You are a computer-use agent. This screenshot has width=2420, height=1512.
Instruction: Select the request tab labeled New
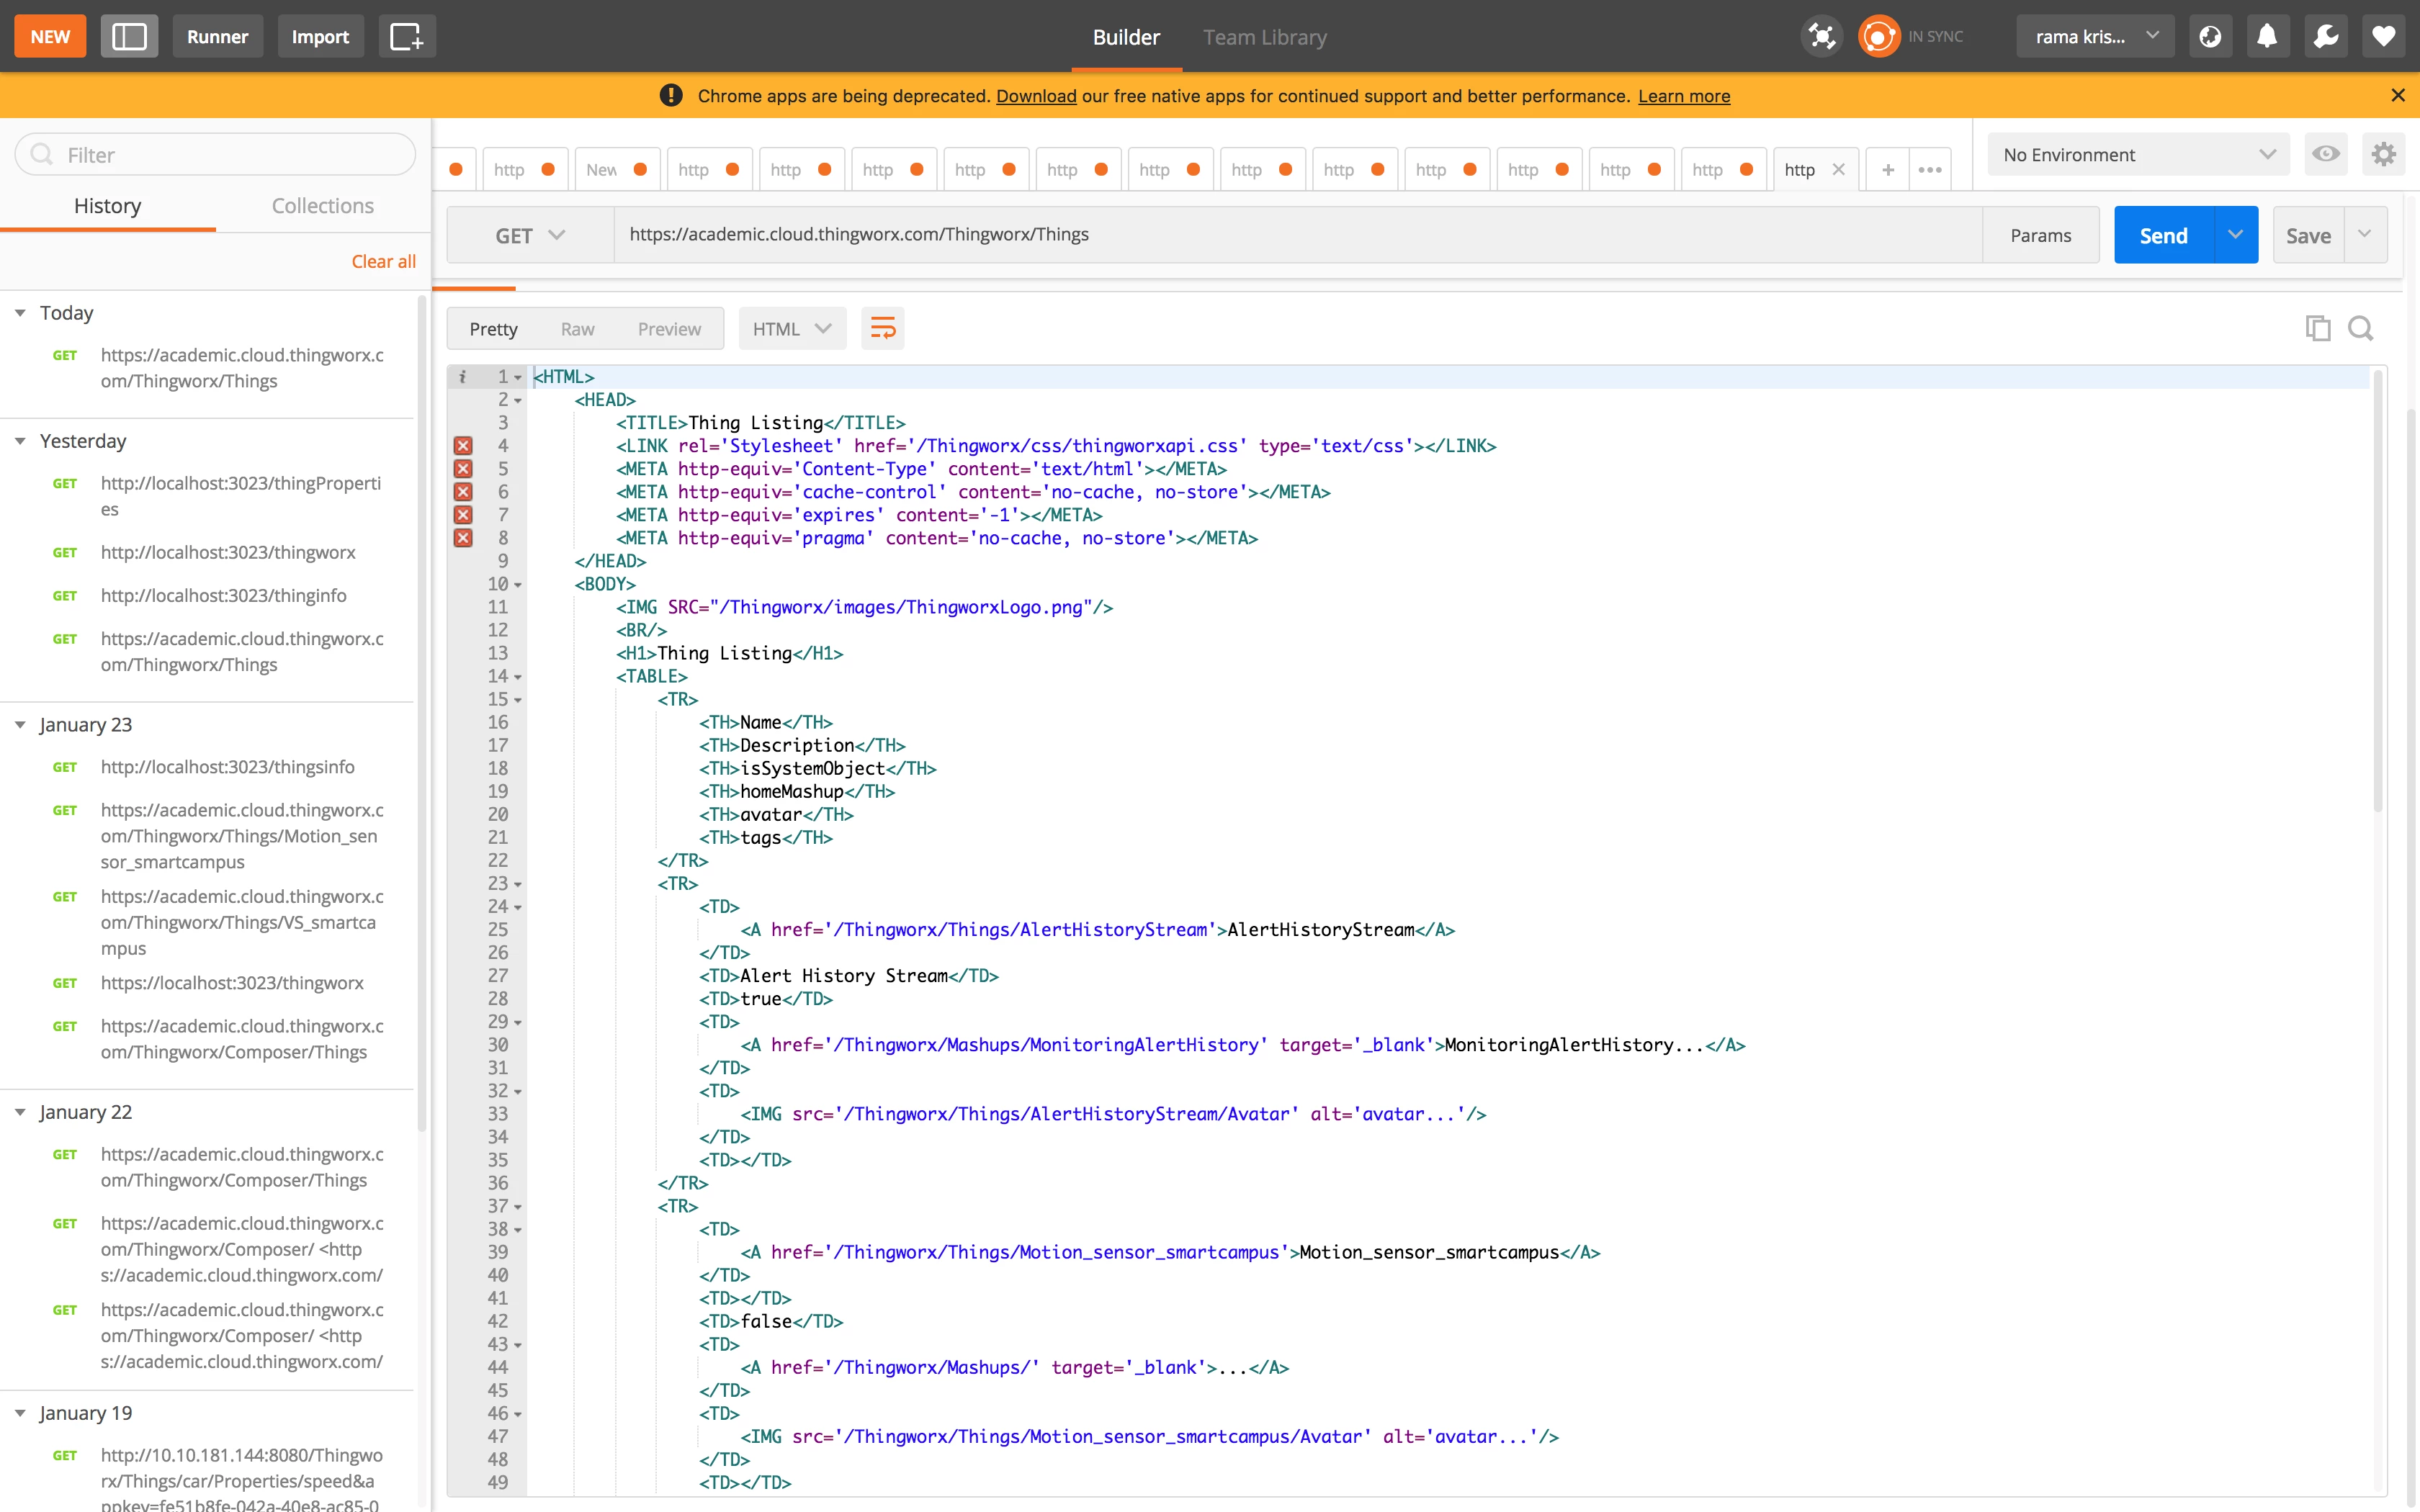(x=616, y=170)
